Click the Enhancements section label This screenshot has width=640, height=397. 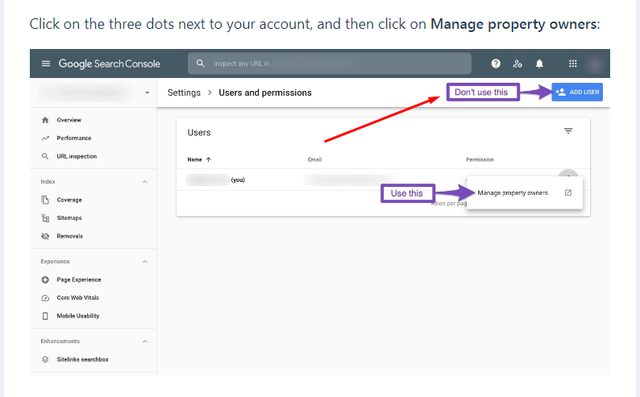pos(60,342)
